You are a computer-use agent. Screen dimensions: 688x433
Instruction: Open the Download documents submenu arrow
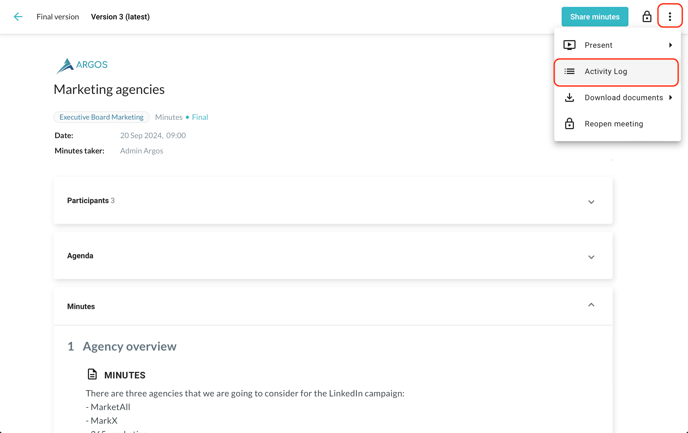(x=670, y=98)
